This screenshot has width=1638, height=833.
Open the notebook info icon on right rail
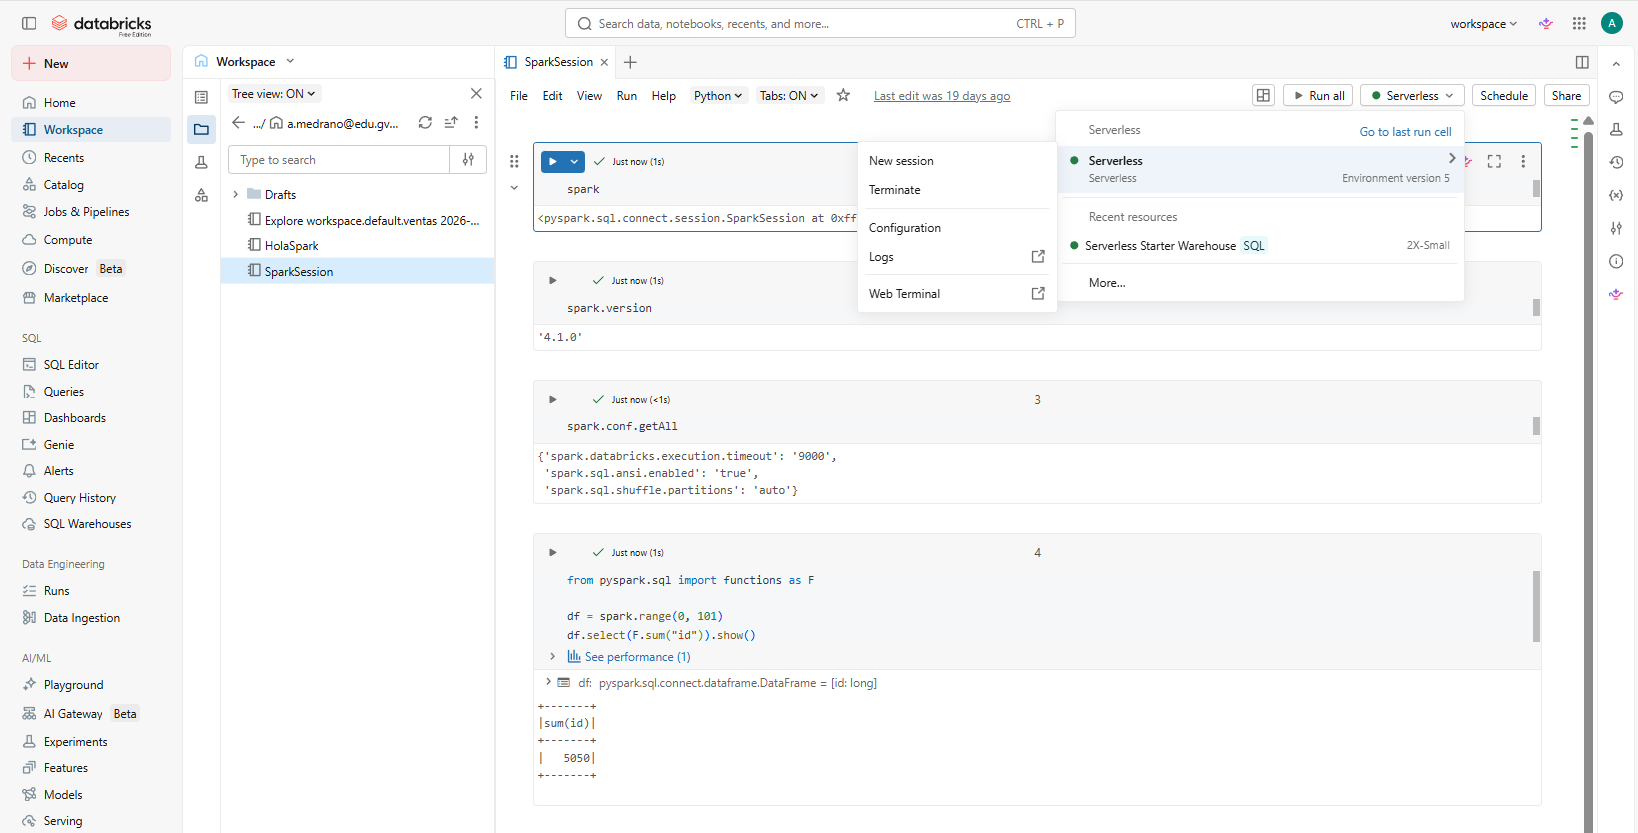(1616, 261)
